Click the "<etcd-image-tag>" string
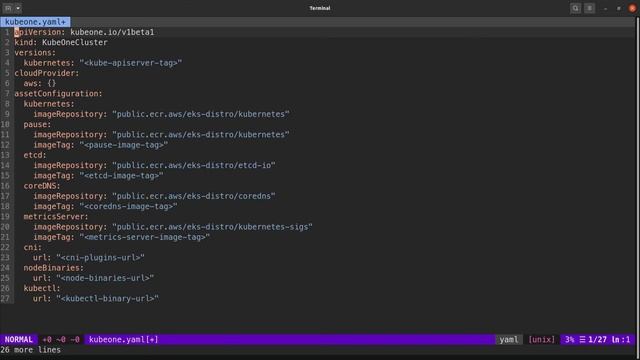Viewport: 640px width, 360px height. pos(122,176)
